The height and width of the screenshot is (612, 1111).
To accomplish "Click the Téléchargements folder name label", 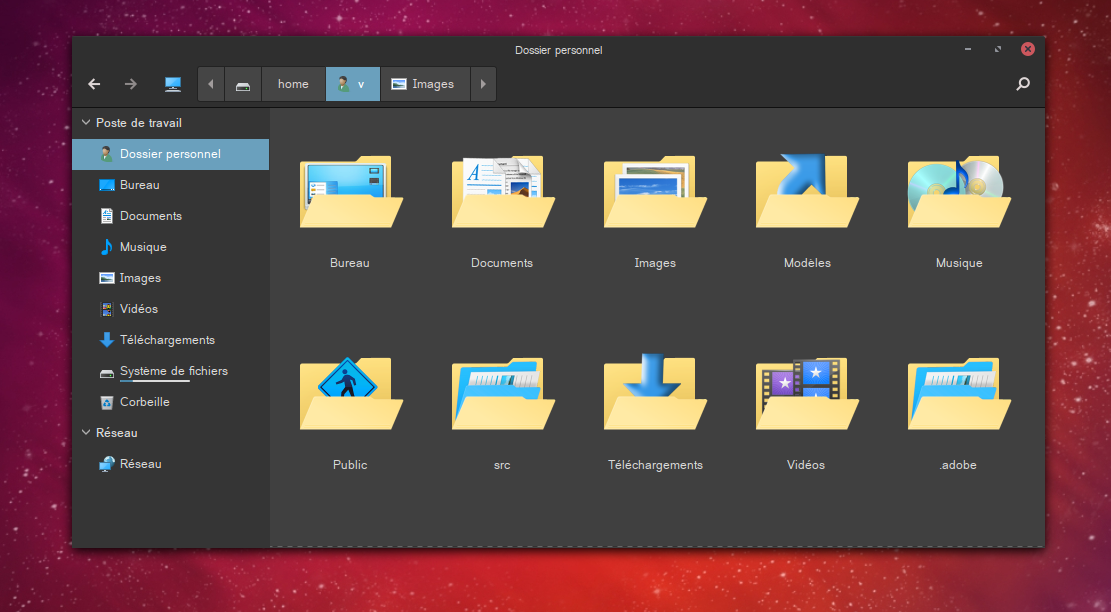I will tap(655, 465).
